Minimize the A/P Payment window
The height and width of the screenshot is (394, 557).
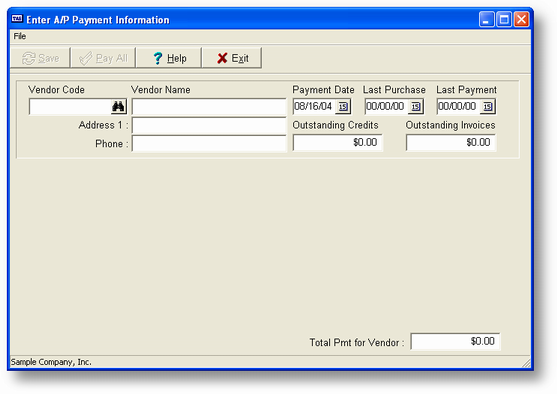pyautogui.click(x=486, y=19)
